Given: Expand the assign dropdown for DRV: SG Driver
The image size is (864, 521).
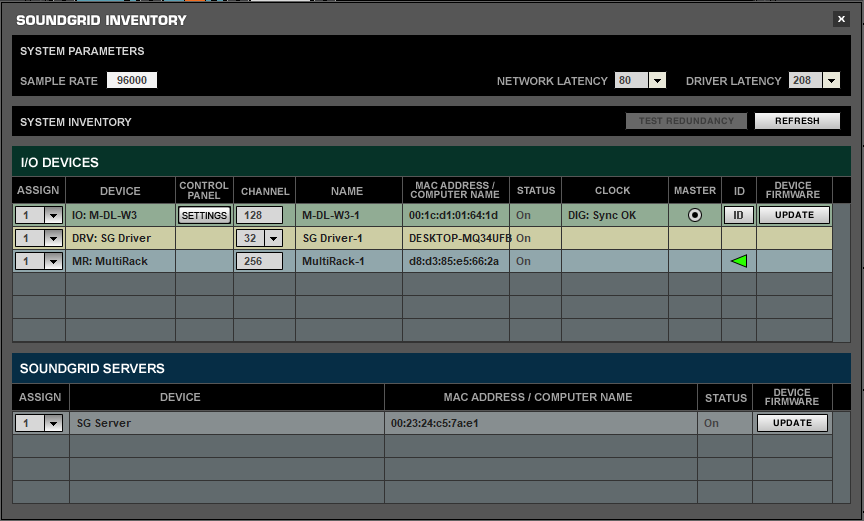Looking at the screenshot, I should tap(50, 238).
